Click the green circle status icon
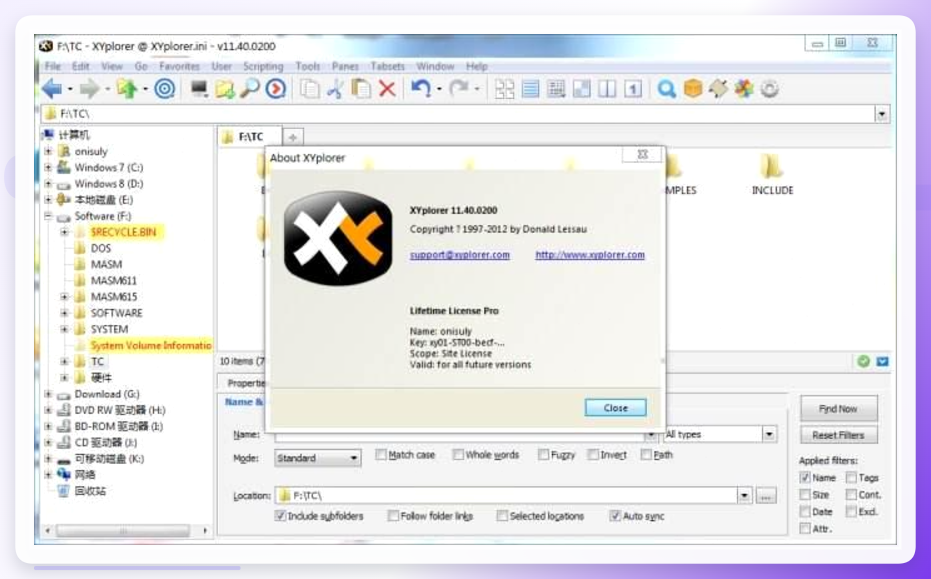The image size is (931, 579). coord(863,361)
